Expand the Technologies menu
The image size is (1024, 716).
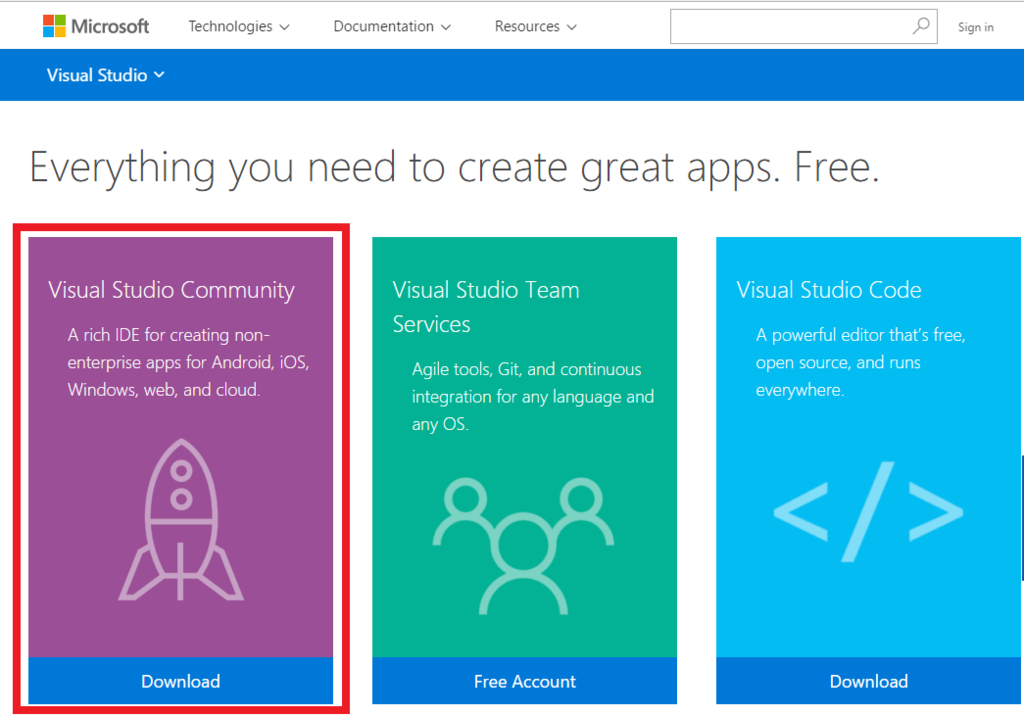click(238, 26)
